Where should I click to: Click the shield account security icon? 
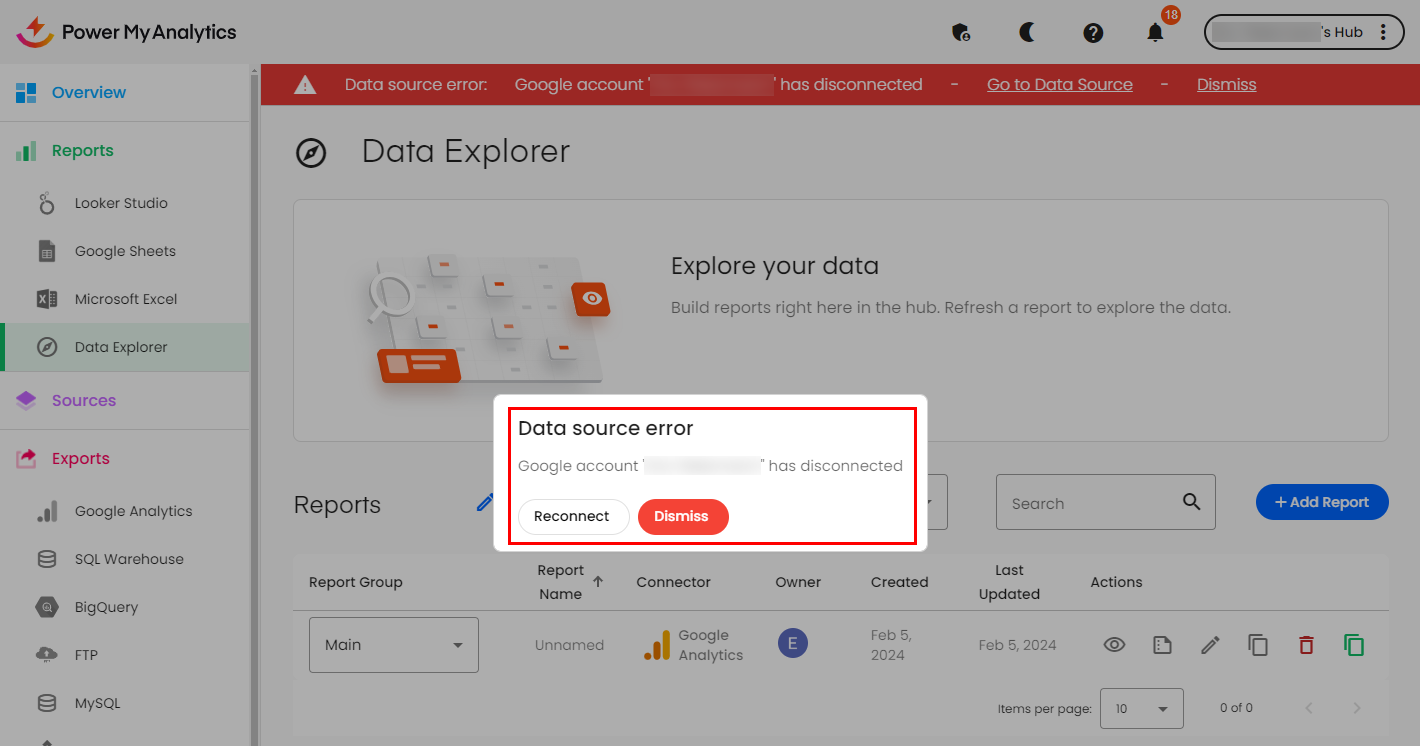(961, 33)
